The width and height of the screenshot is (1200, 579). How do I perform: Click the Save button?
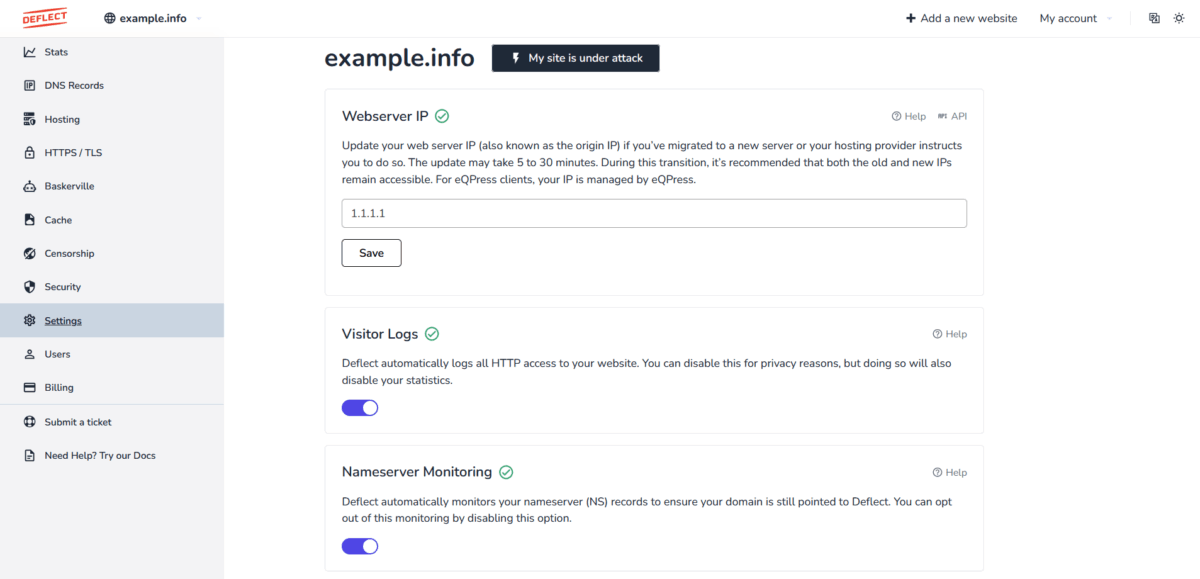click(x=371, y=253)
